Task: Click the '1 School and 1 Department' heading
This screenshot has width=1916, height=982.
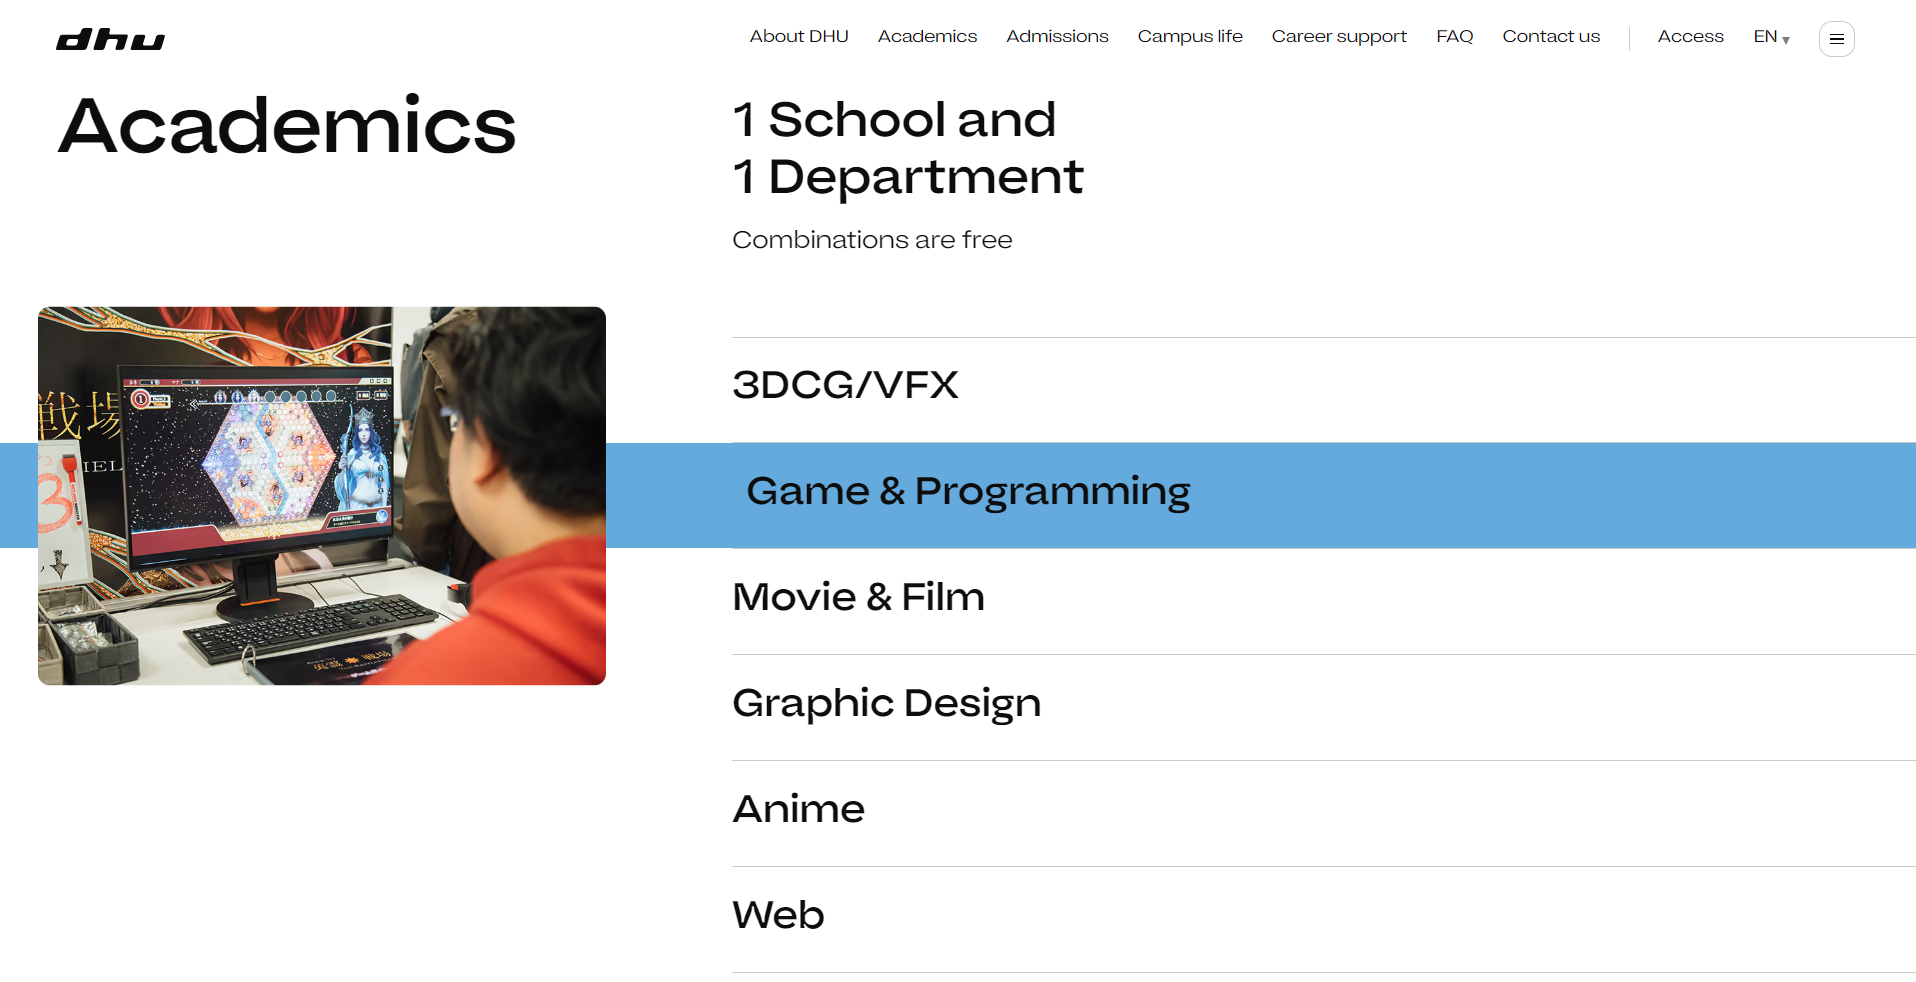Action: [x=906, y=148]
